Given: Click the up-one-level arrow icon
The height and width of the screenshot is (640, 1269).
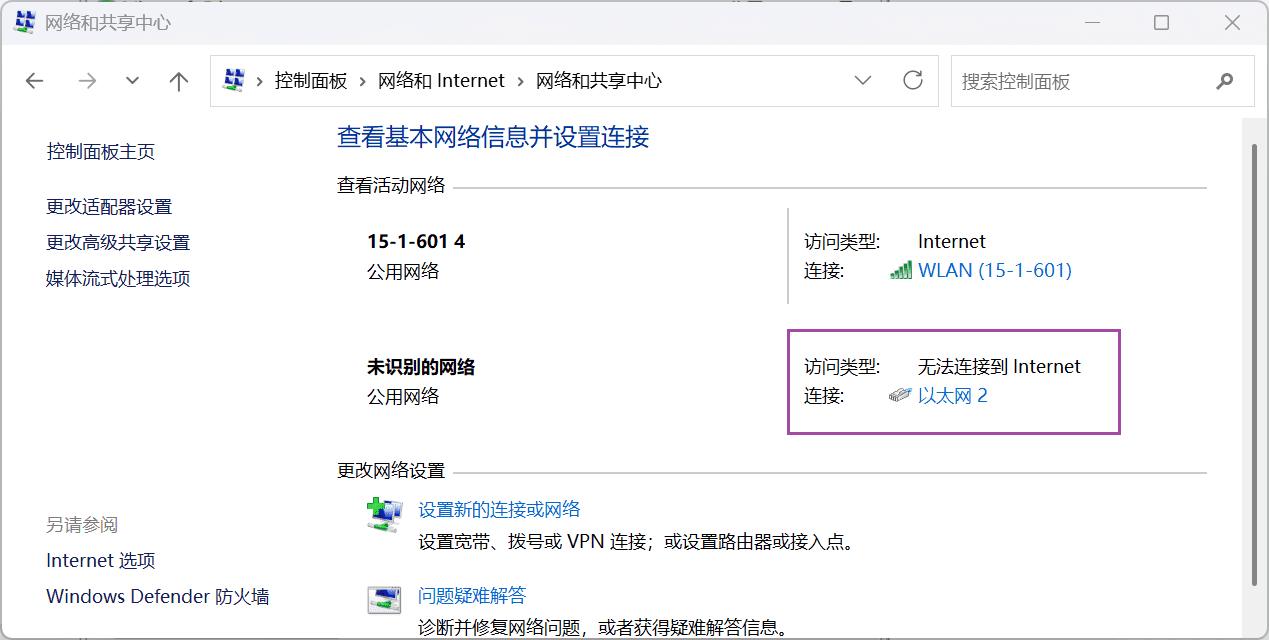Looking at the screenshot, I should 179,81.
